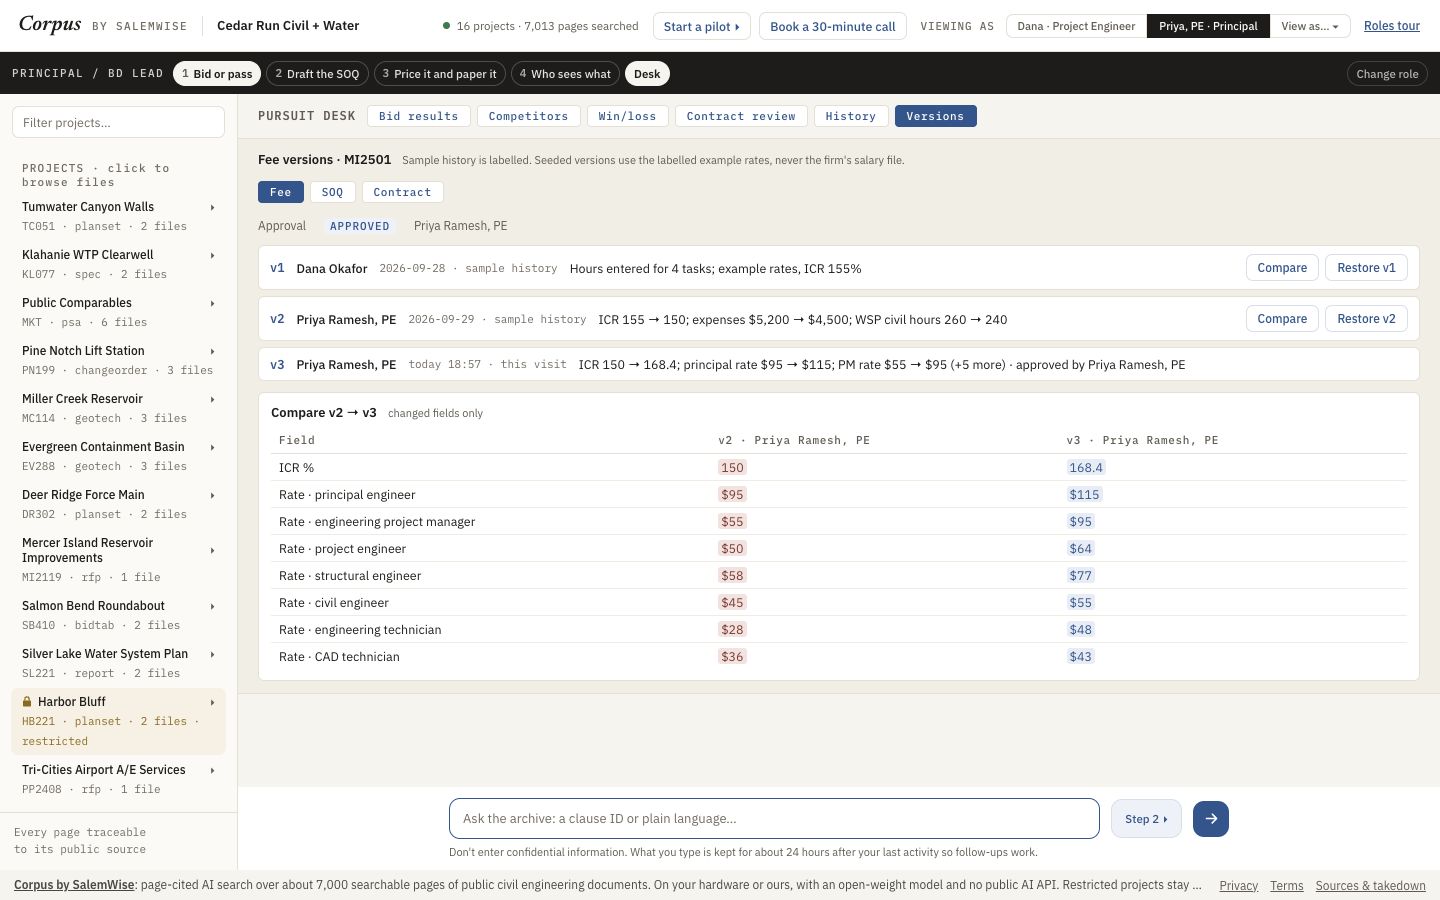This screenshot has height=900, width=1440.
Task: Expand Pine Notch Lift Station arrow
Action: pyautogui.click(x=212, y=351)
